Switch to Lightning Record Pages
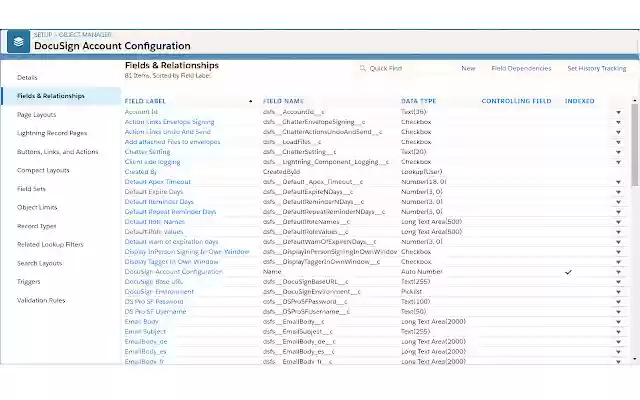Viewport: 640px width, 400px height. pyautogui.click(x=51, y=133)
